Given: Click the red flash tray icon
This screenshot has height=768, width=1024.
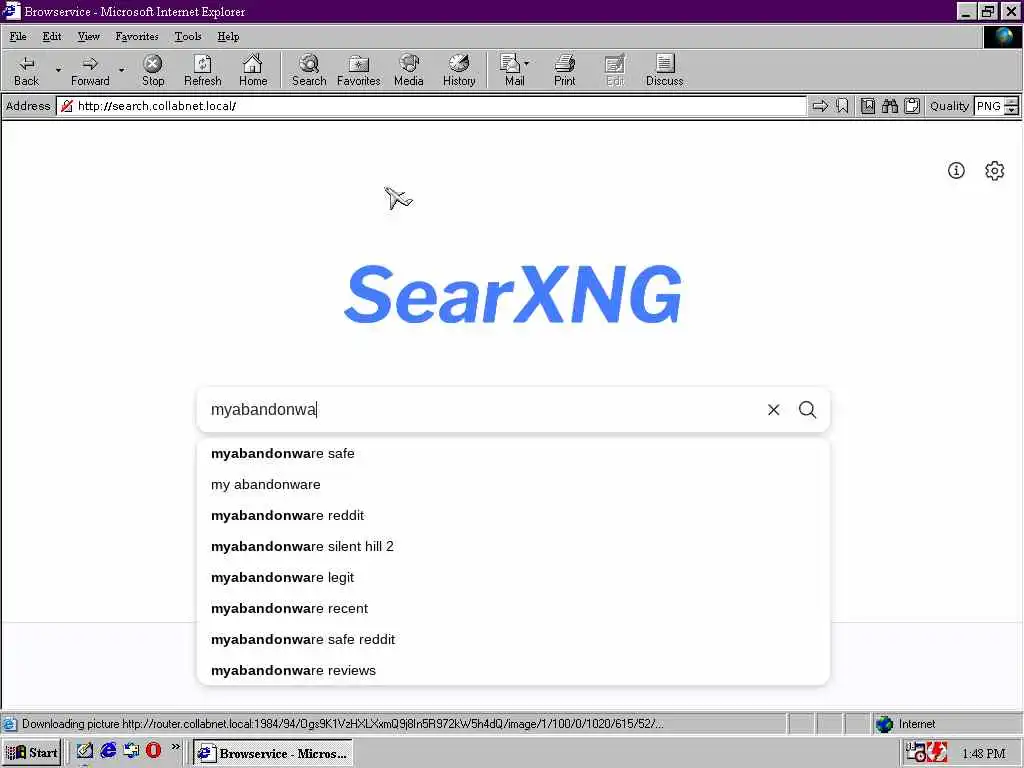Looking at the screenshot, I should point(938,752).
